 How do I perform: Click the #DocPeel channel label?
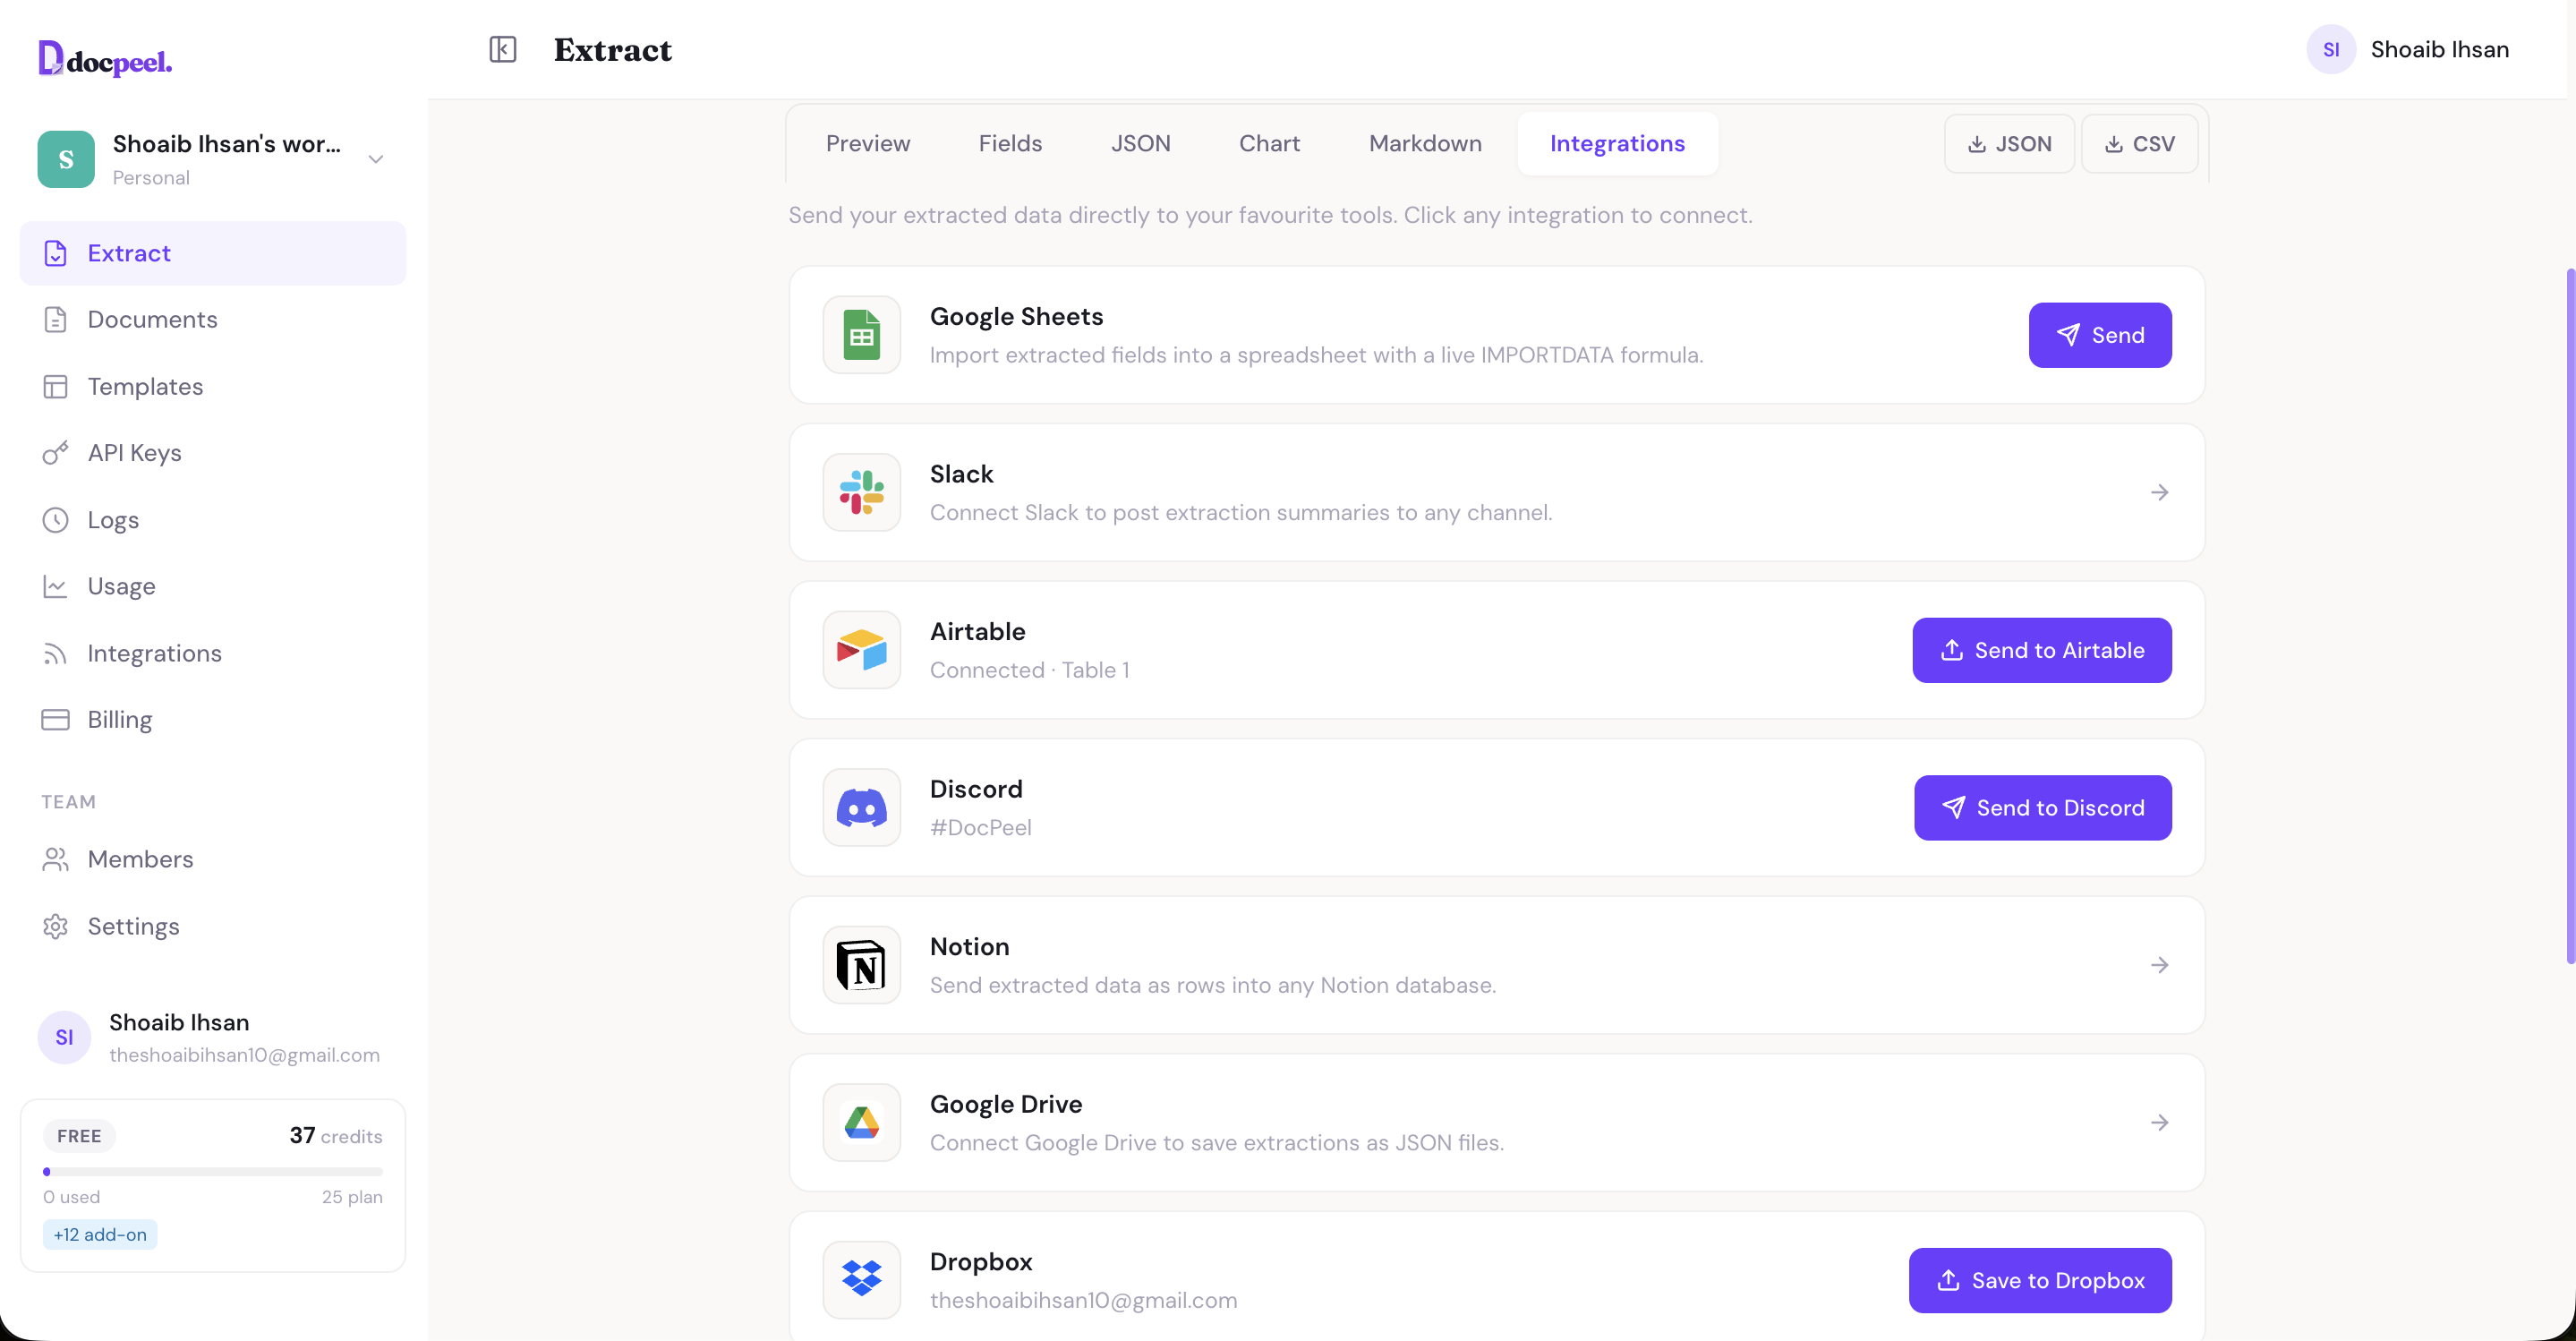[x=981, y=827]
